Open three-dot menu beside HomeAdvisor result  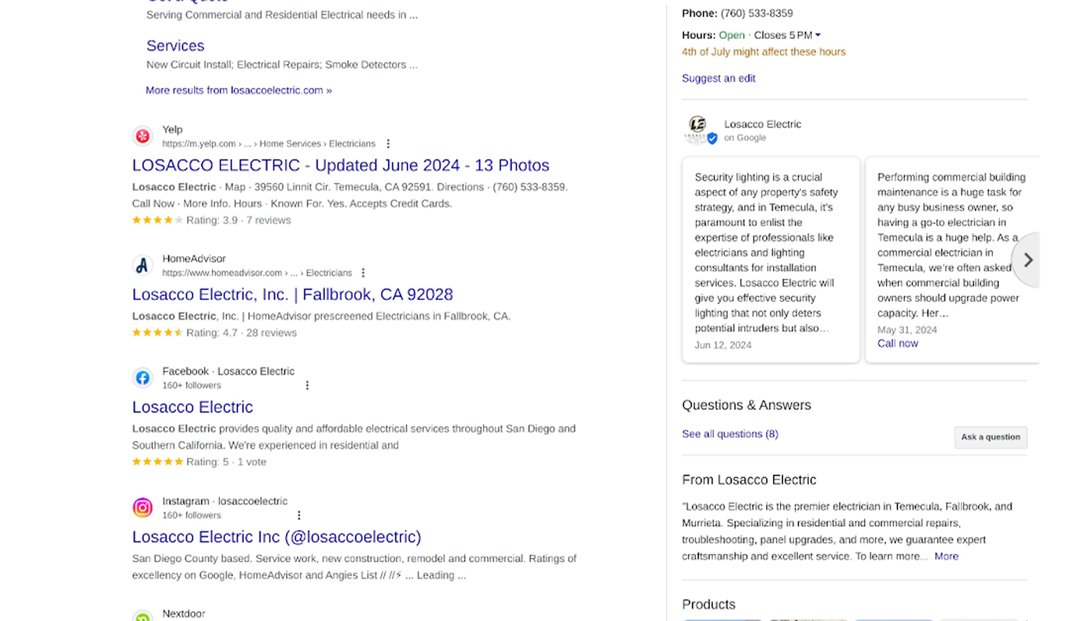[x=364, y=273]
